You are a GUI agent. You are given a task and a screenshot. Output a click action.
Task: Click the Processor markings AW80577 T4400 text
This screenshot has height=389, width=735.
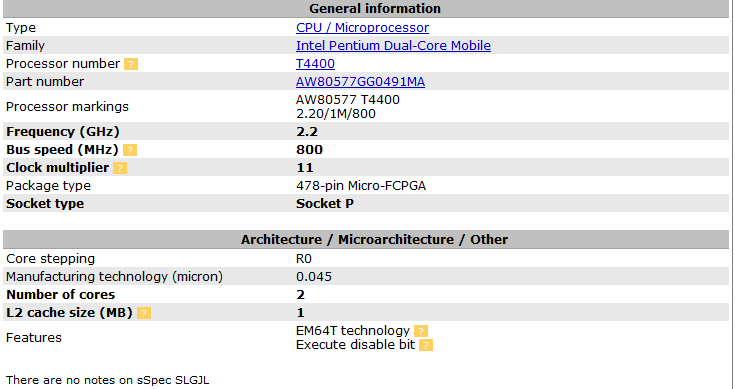[348, 100]
